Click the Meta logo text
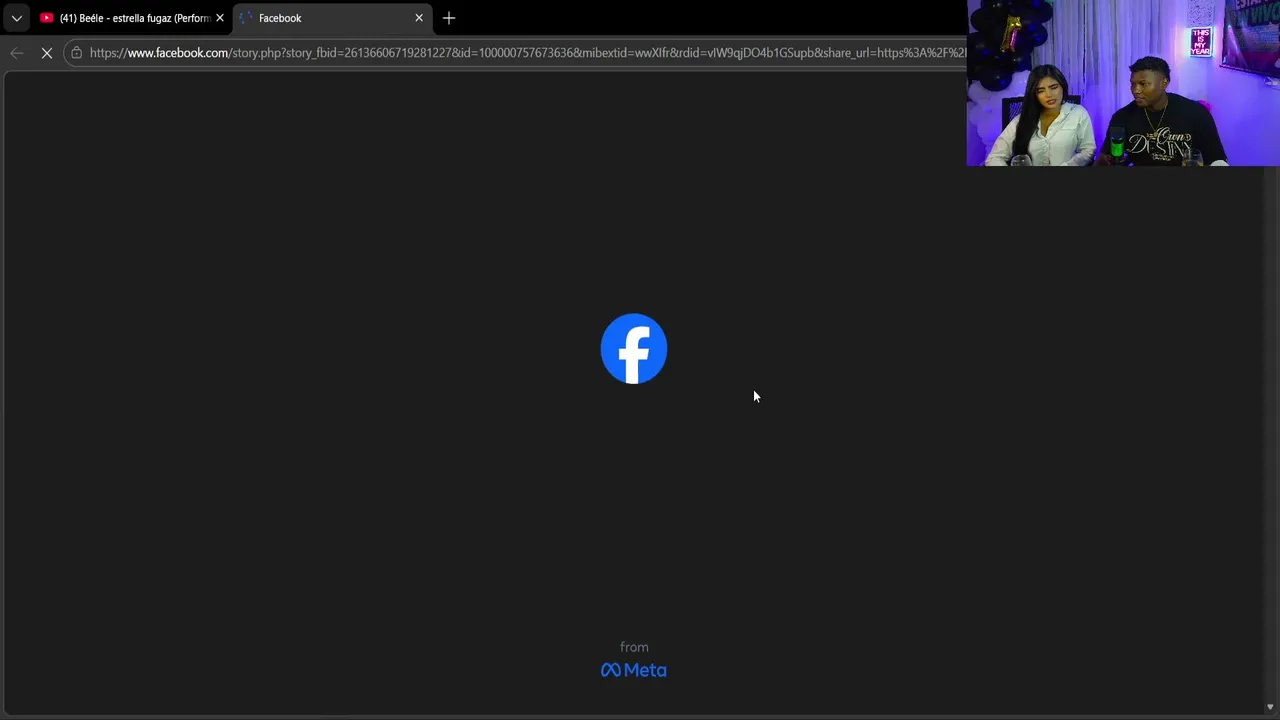The image size is (1280, 720). [x=634, y=670]
